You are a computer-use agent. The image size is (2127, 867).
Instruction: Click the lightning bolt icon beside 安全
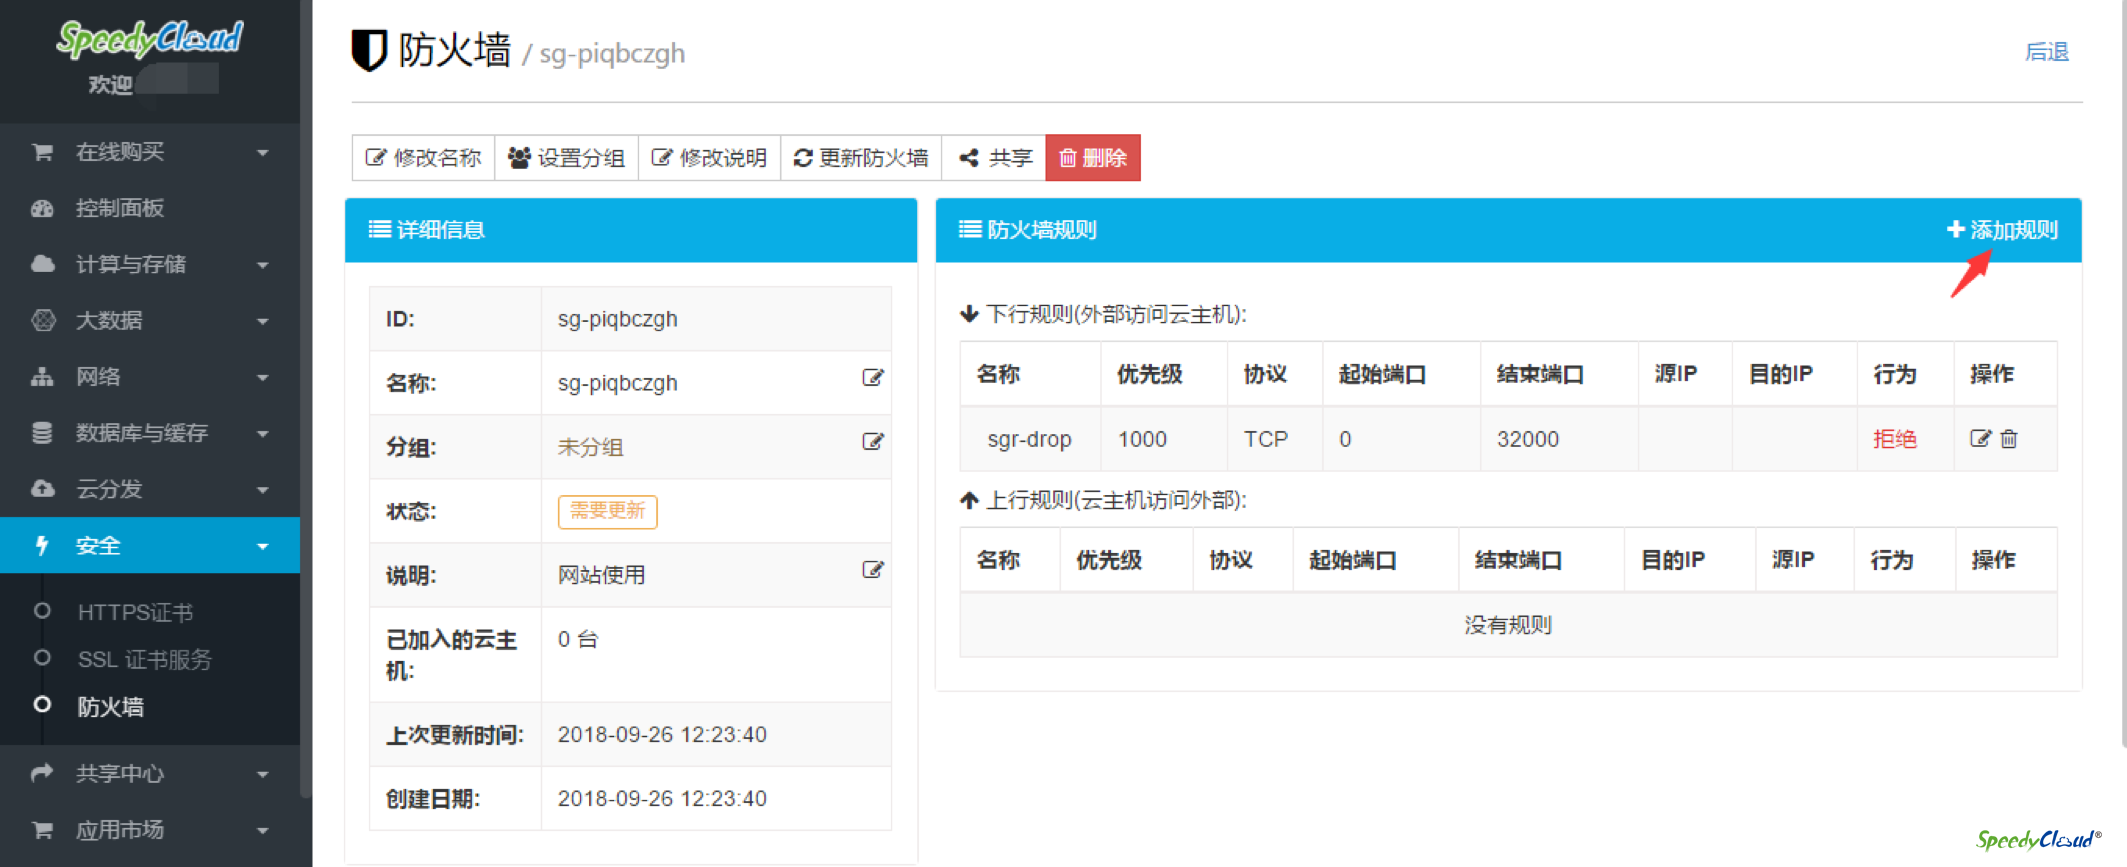[x=42, y=545]
